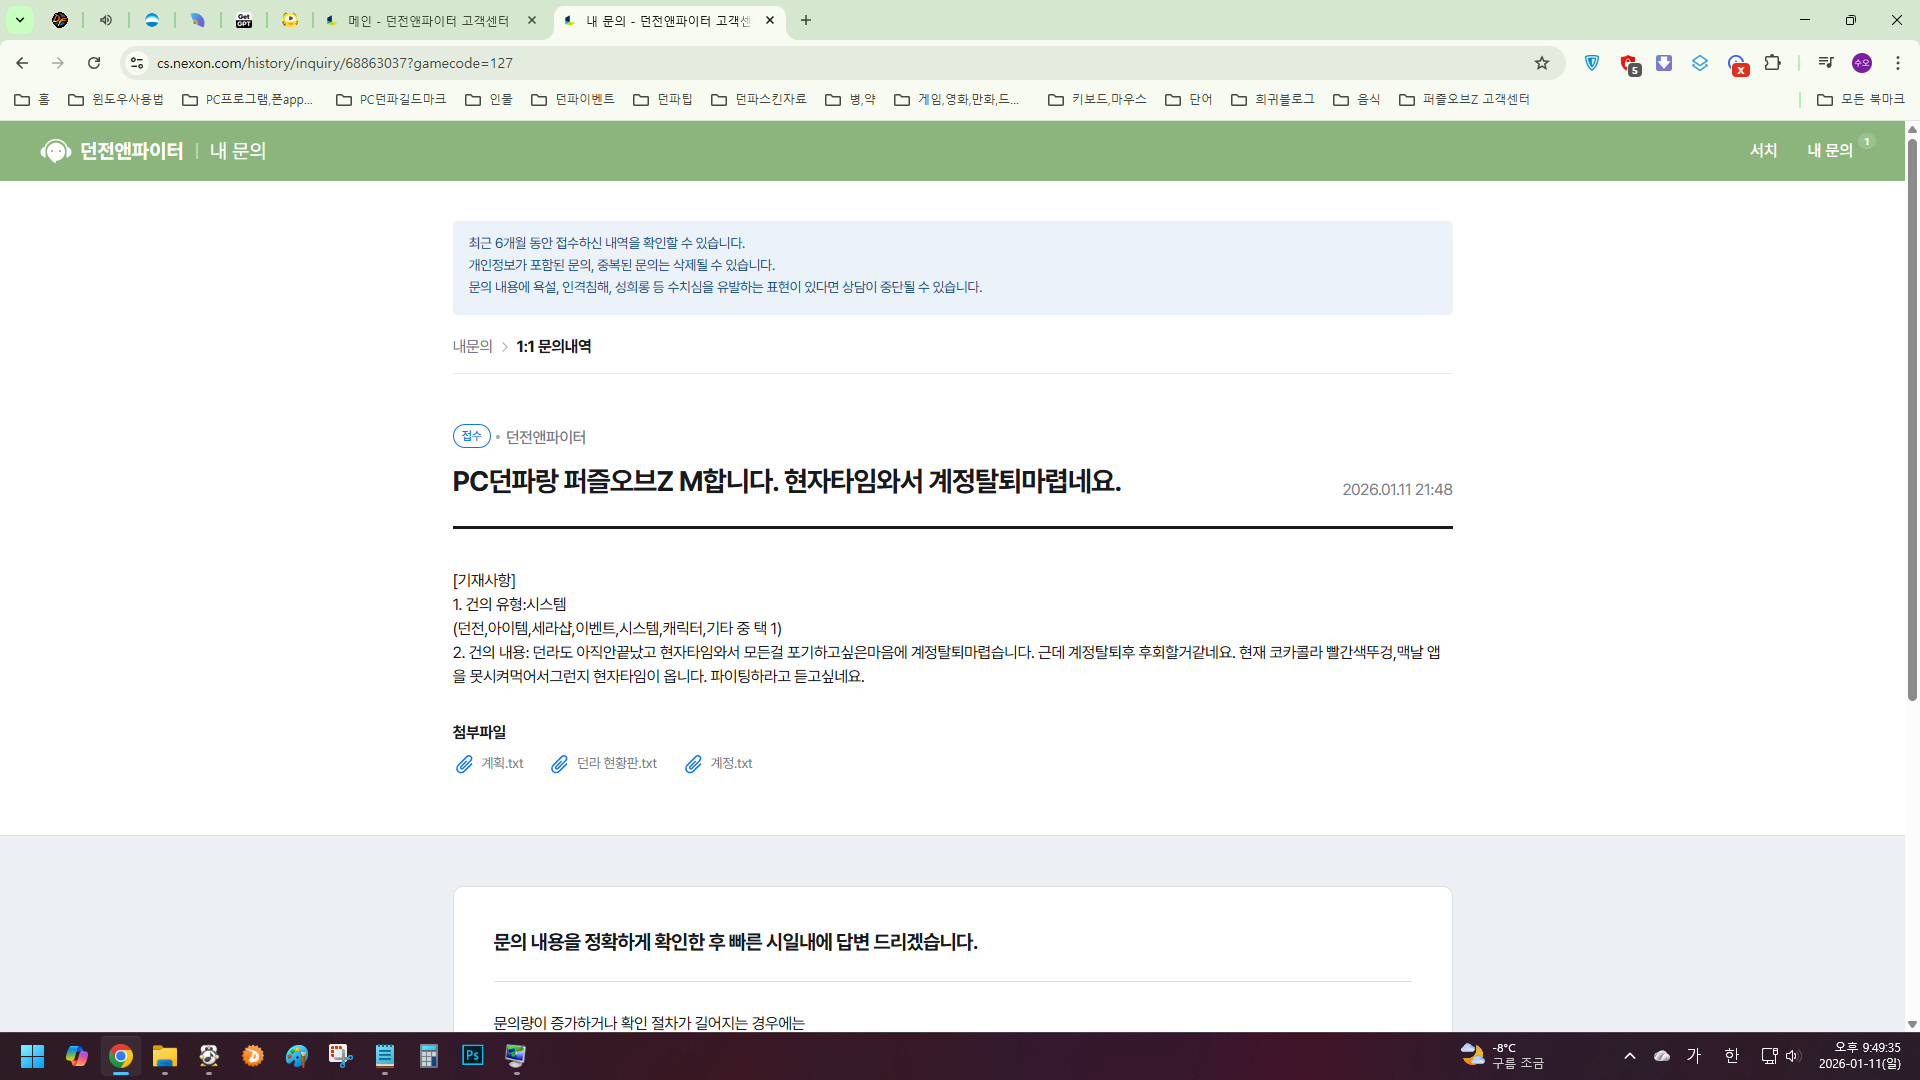The width and height of the screenshot is (1920, 1080).
Task: Toggle the Korean 한 IME indicator
Action: click(x=1731, y=1056)
